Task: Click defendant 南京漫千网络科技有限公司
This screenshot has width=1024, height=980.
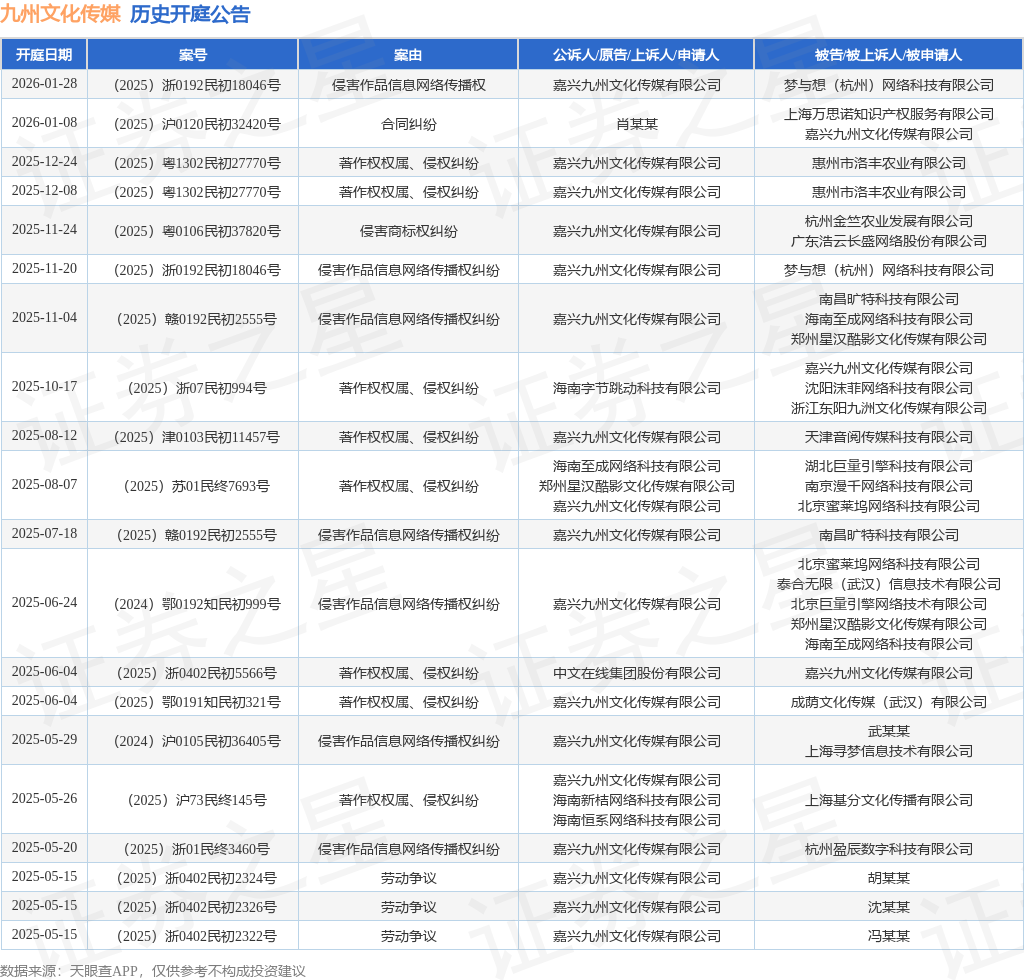Action: coord(889,486)
